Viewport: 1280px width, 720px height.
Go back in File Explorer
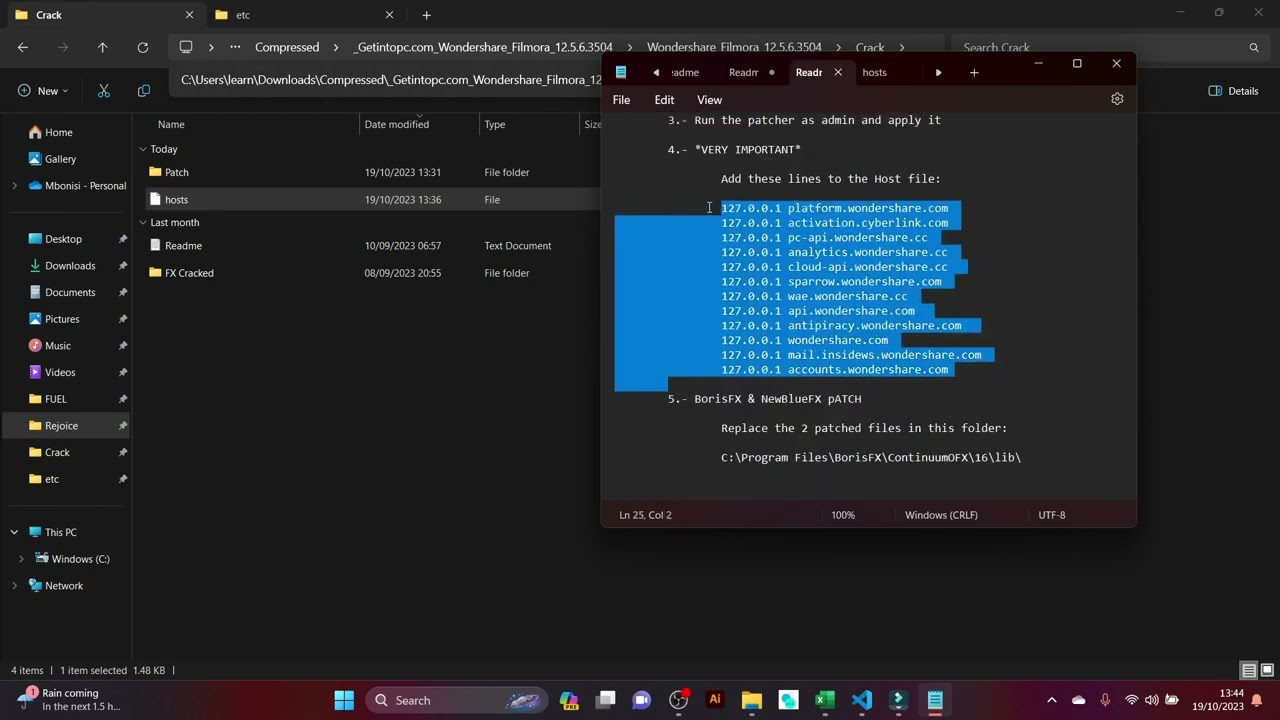click(x=23, y=47)
